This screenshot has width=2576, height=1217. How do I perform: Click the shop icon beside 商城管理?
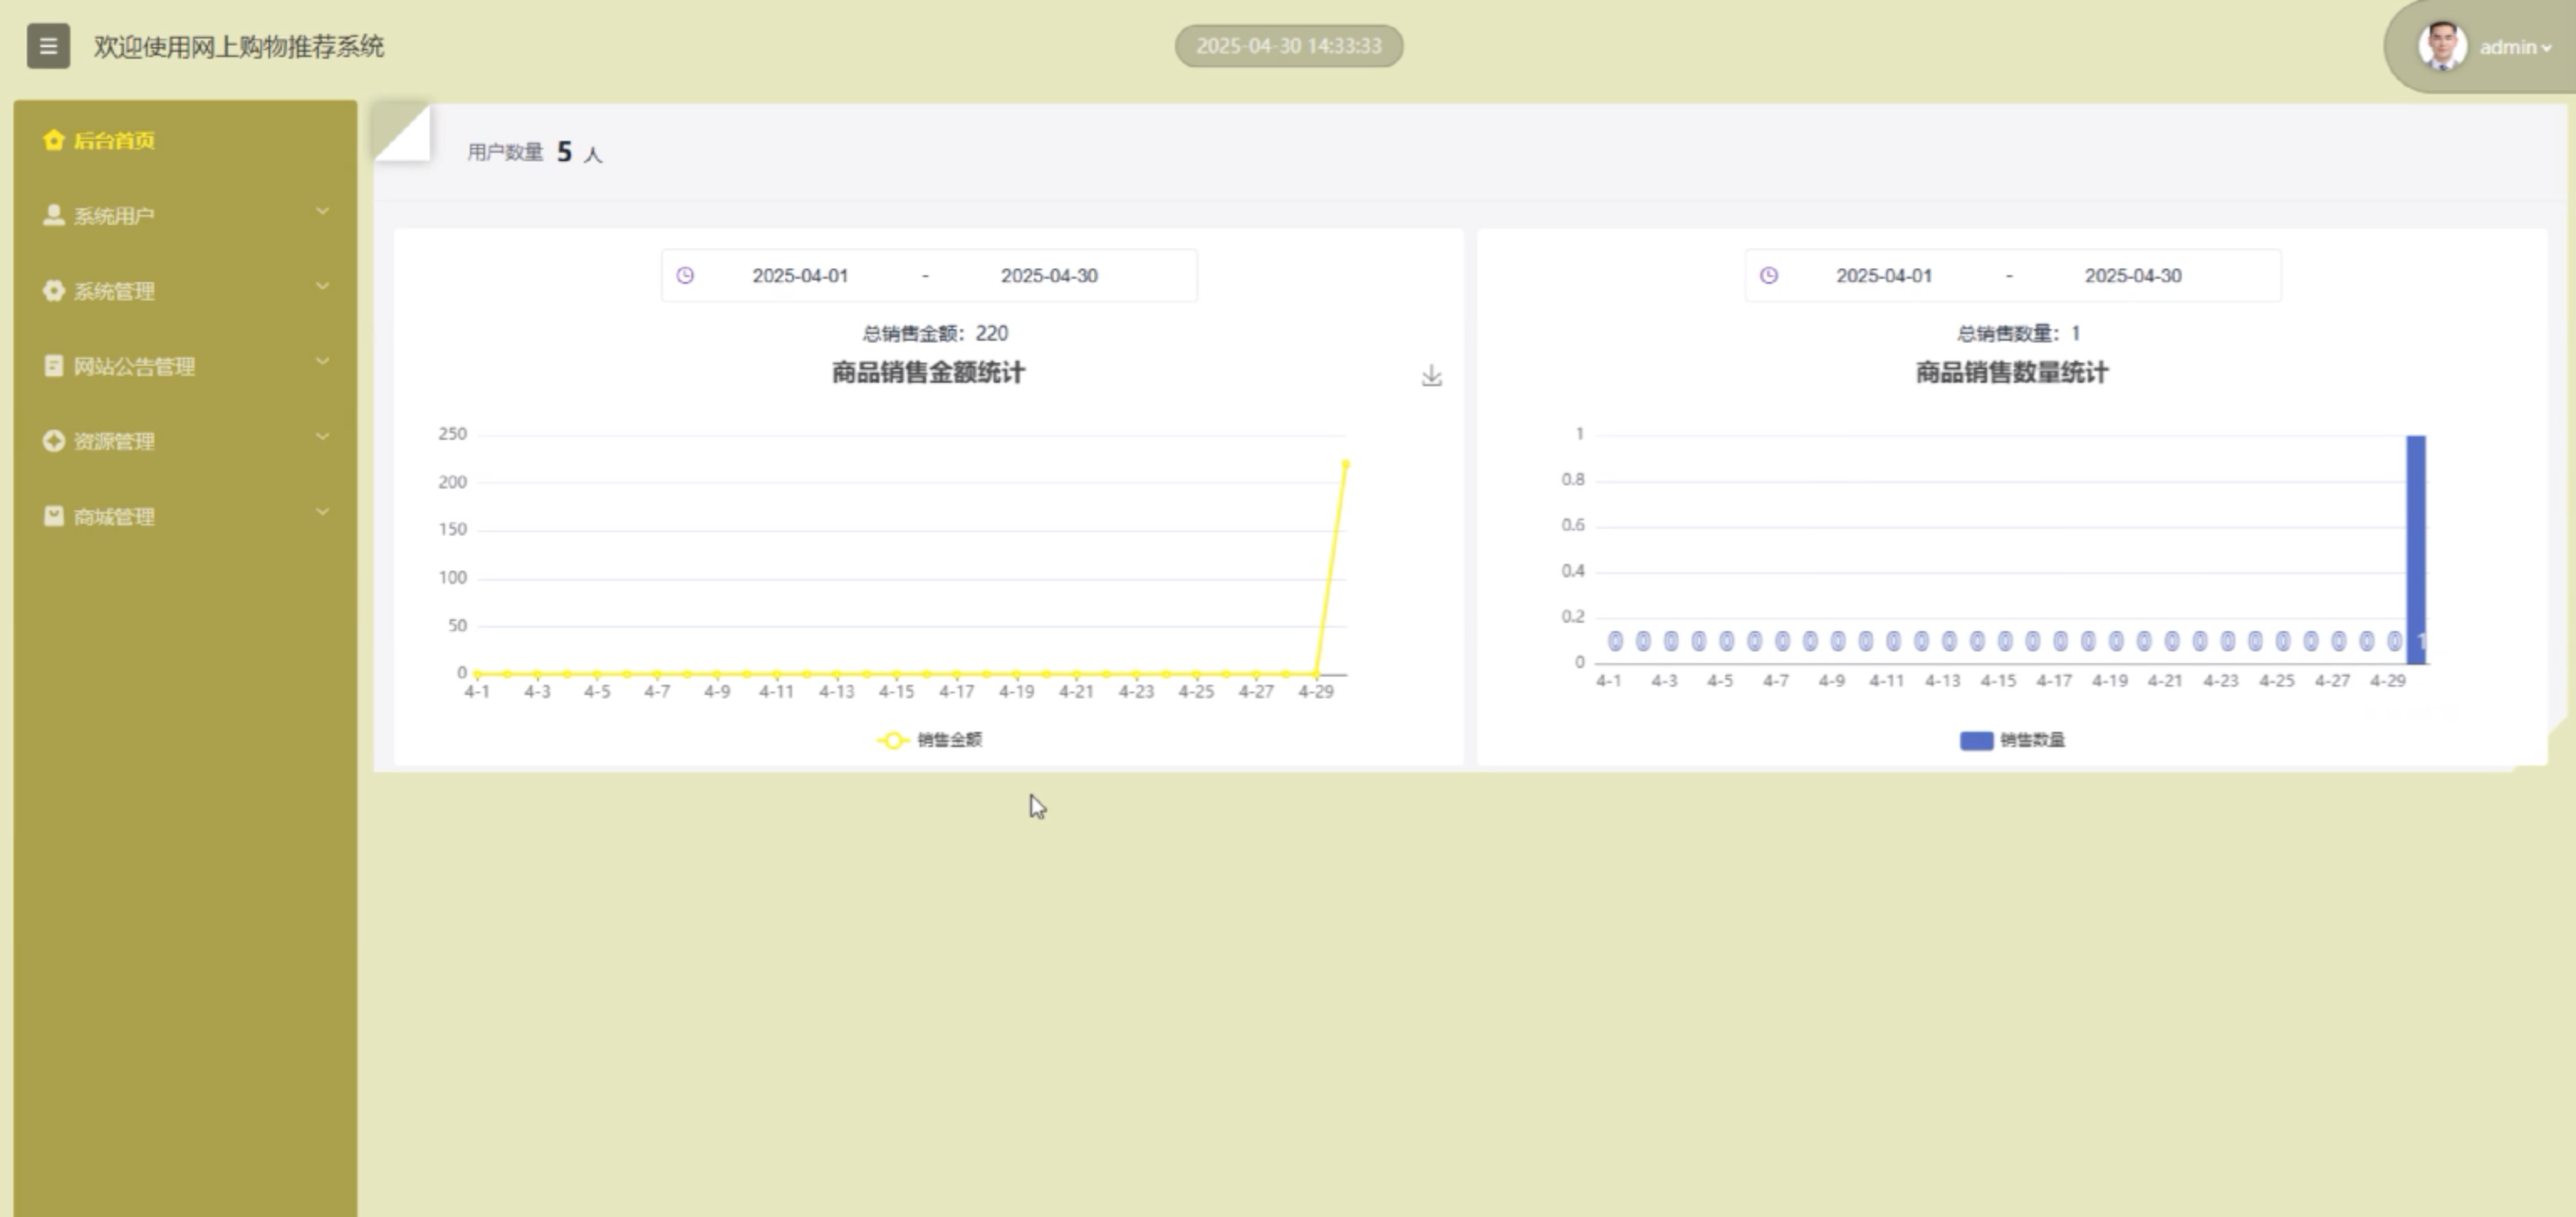click(x=54, y=516)
